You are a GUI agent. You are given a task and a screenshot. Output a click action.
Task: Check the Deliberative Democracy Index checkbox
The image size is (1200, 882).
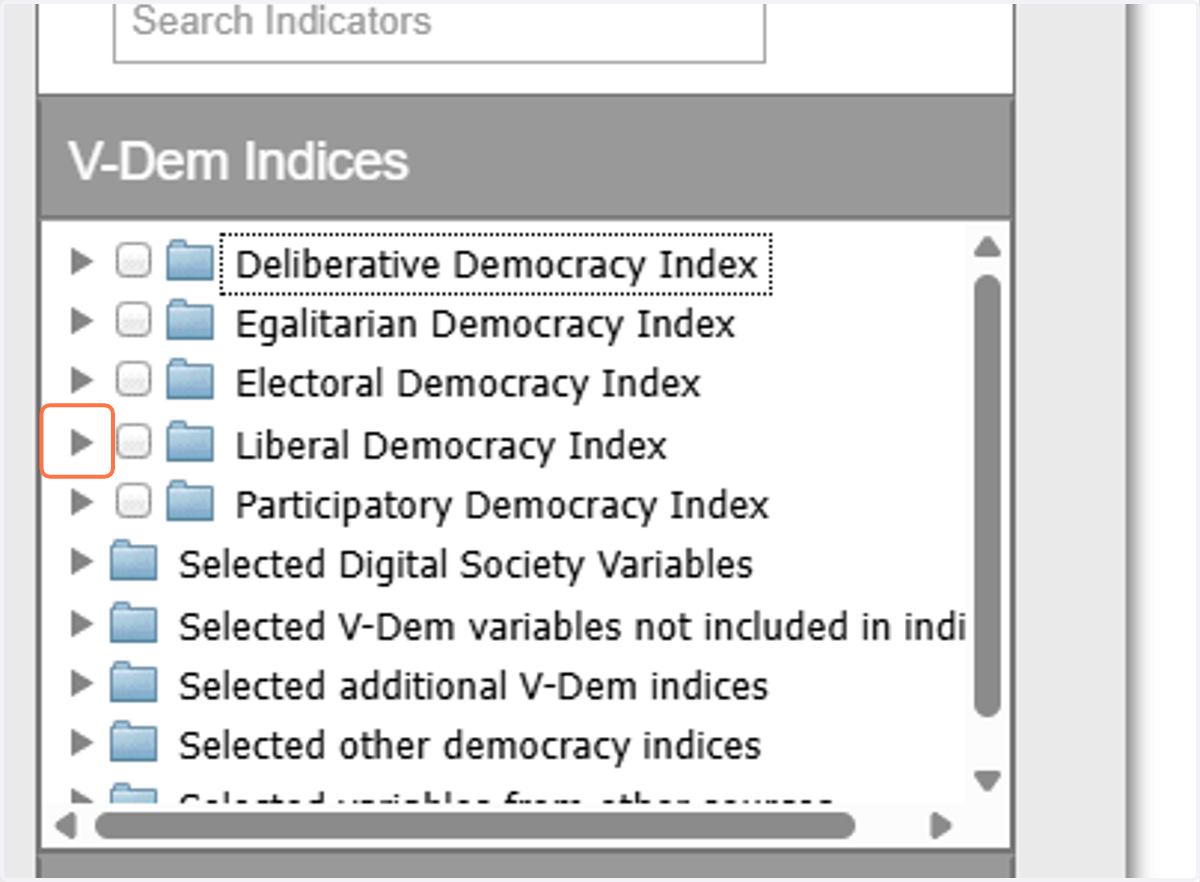(x=133, y=262)
